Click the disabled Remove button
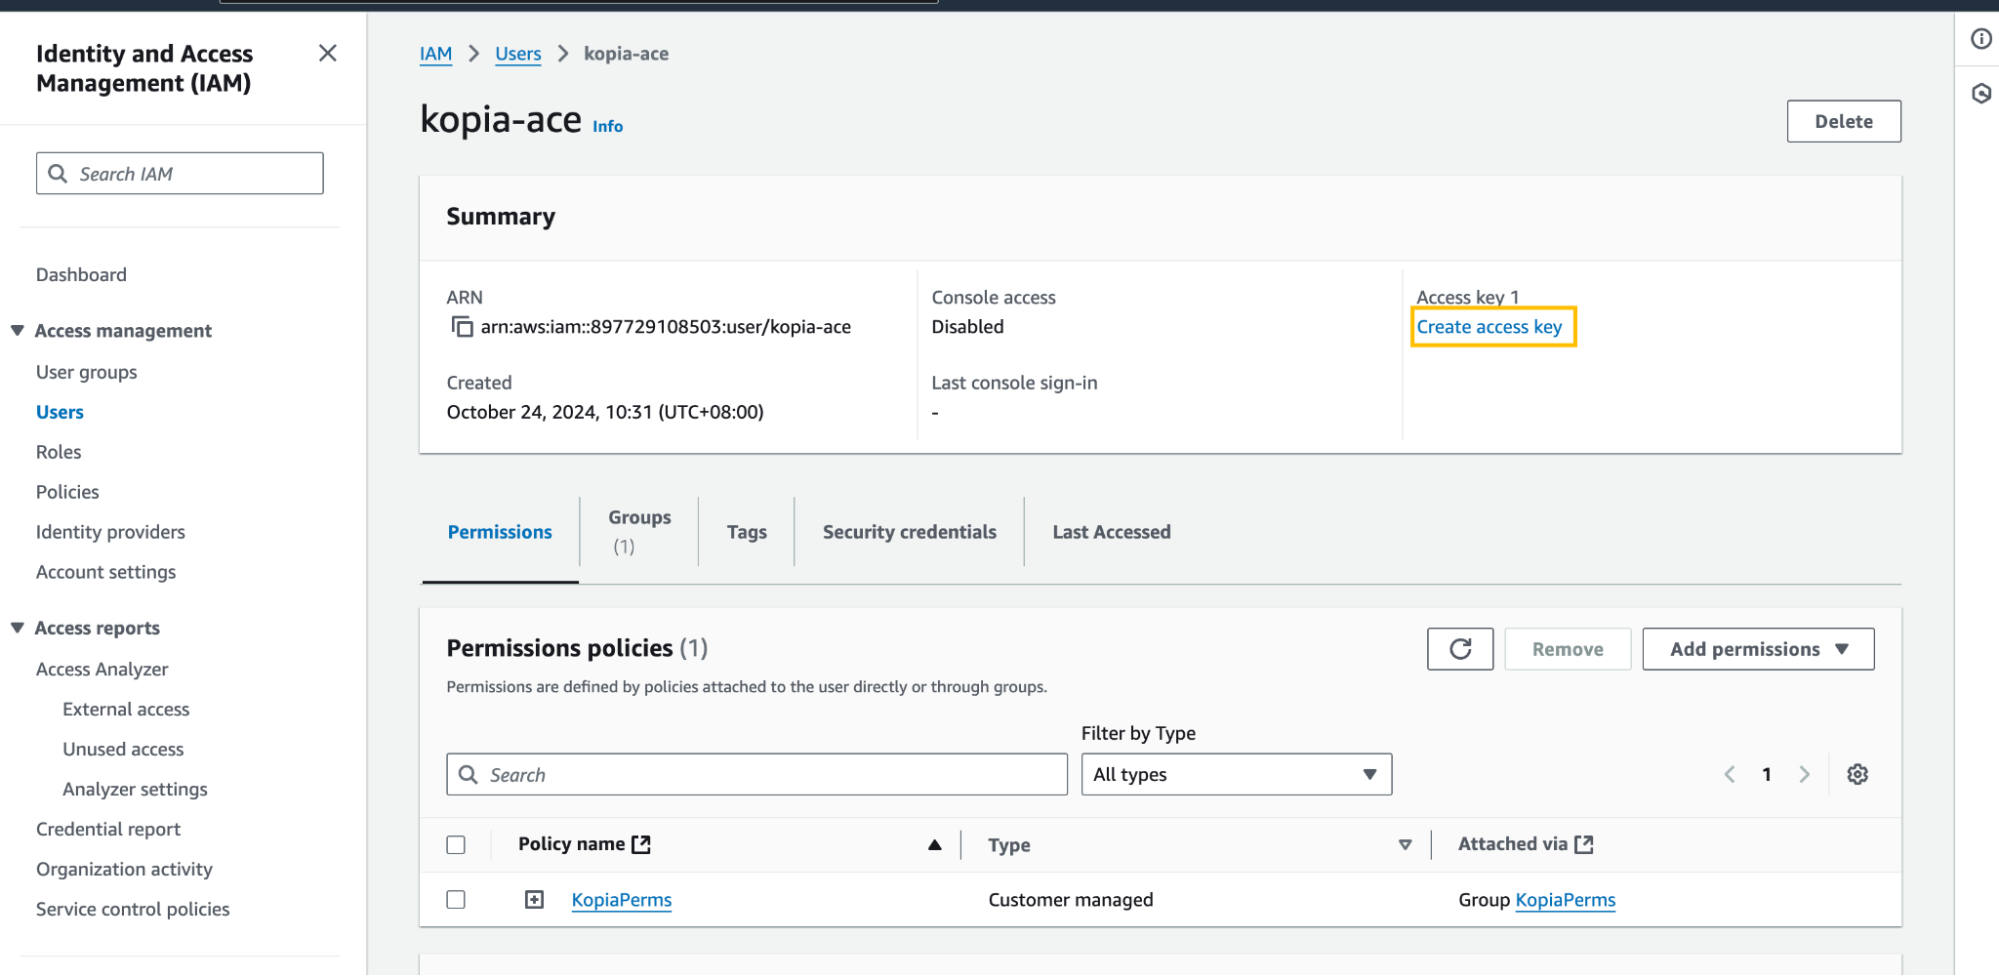Image resolution: width=1999 pixels, height=976 pixels. pos(1567,649)
